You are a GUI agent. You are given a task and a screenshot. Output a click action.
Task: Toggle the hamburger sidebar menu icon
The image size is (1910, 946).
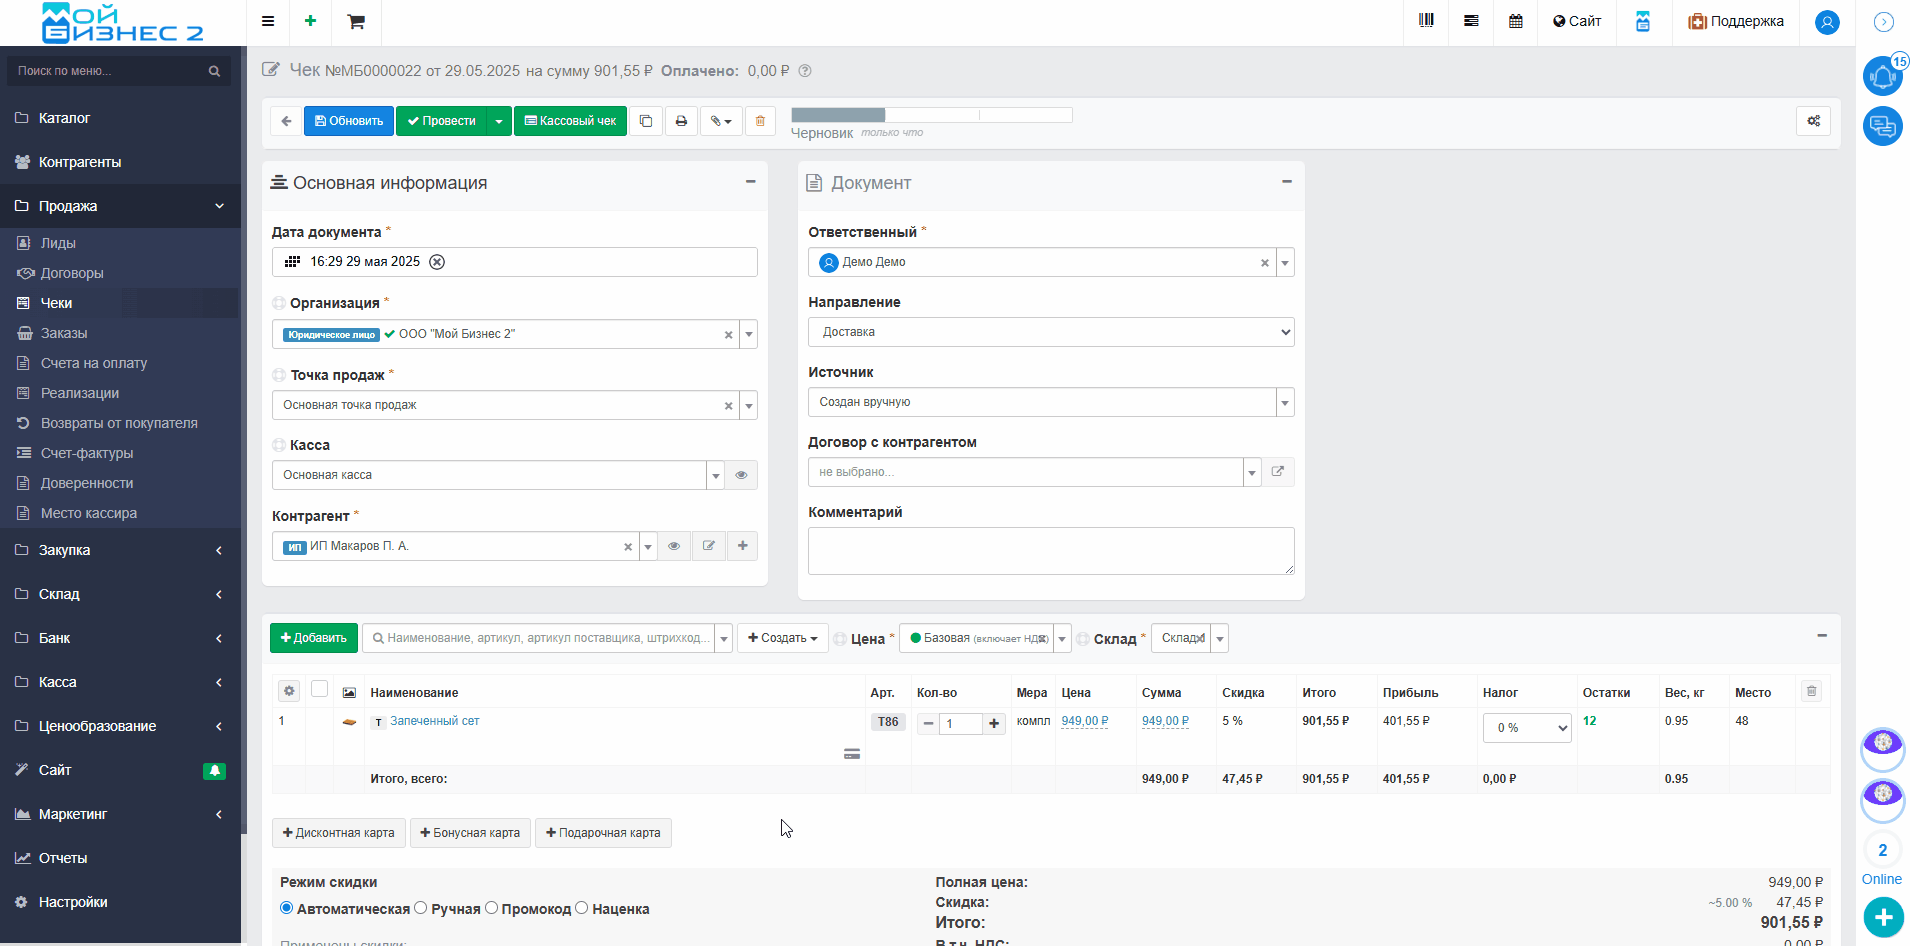point(268,21)
